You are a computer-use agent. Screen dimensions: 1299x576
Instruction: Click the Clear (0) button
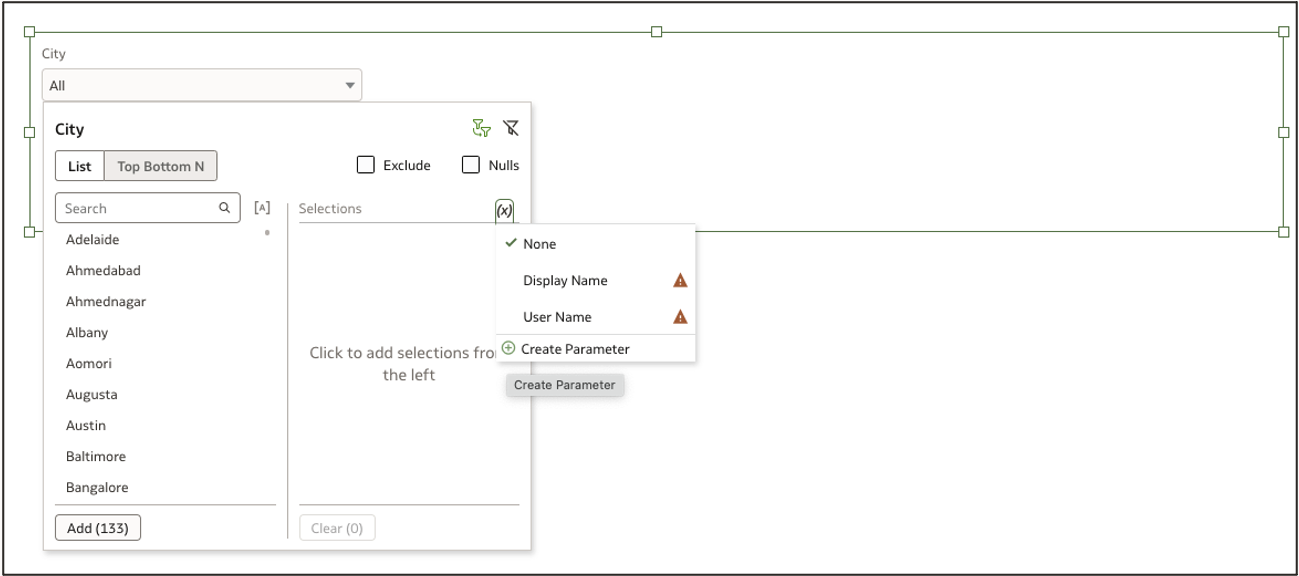point(337,527)
